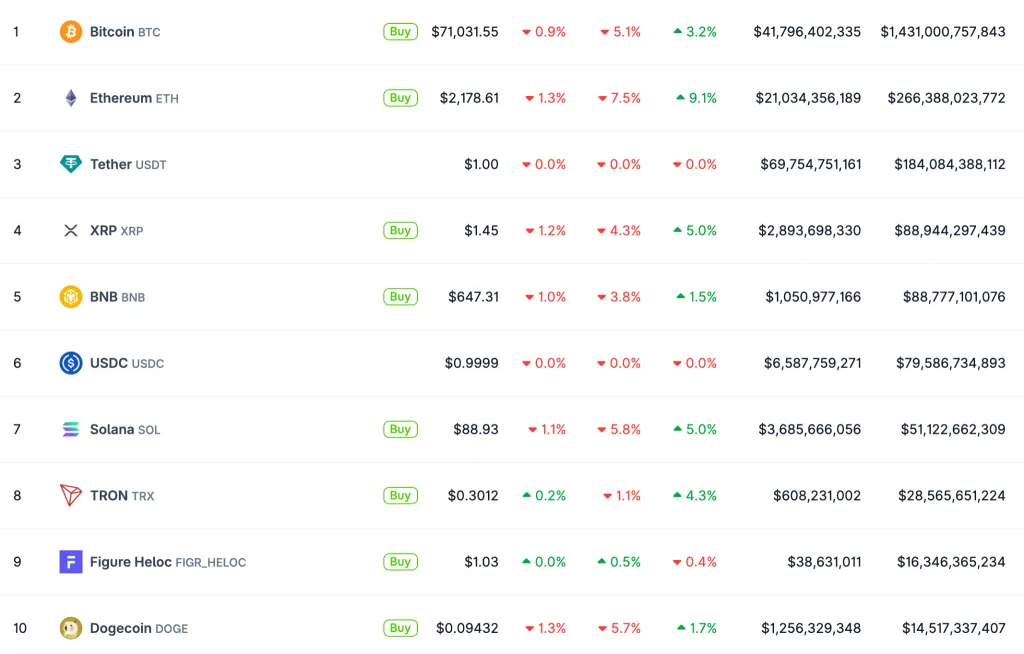Screen dimensions: 1024x654
Task: Click the Bitcoin coin logo icon
Action: [70, 32]
